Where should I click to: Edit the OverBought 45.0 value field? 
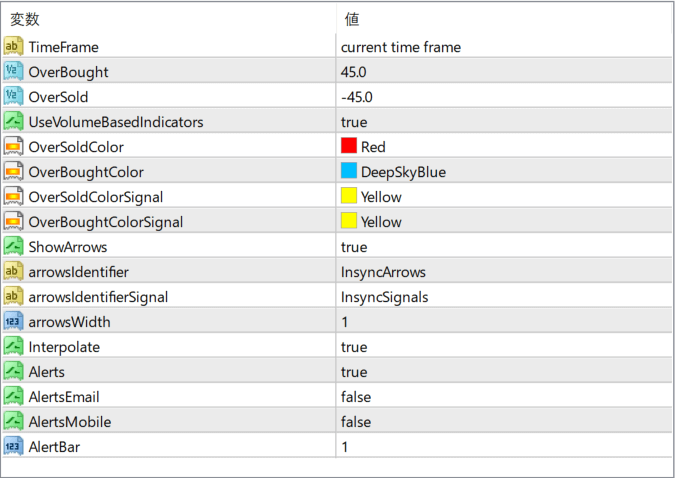[x=504, y=72]
